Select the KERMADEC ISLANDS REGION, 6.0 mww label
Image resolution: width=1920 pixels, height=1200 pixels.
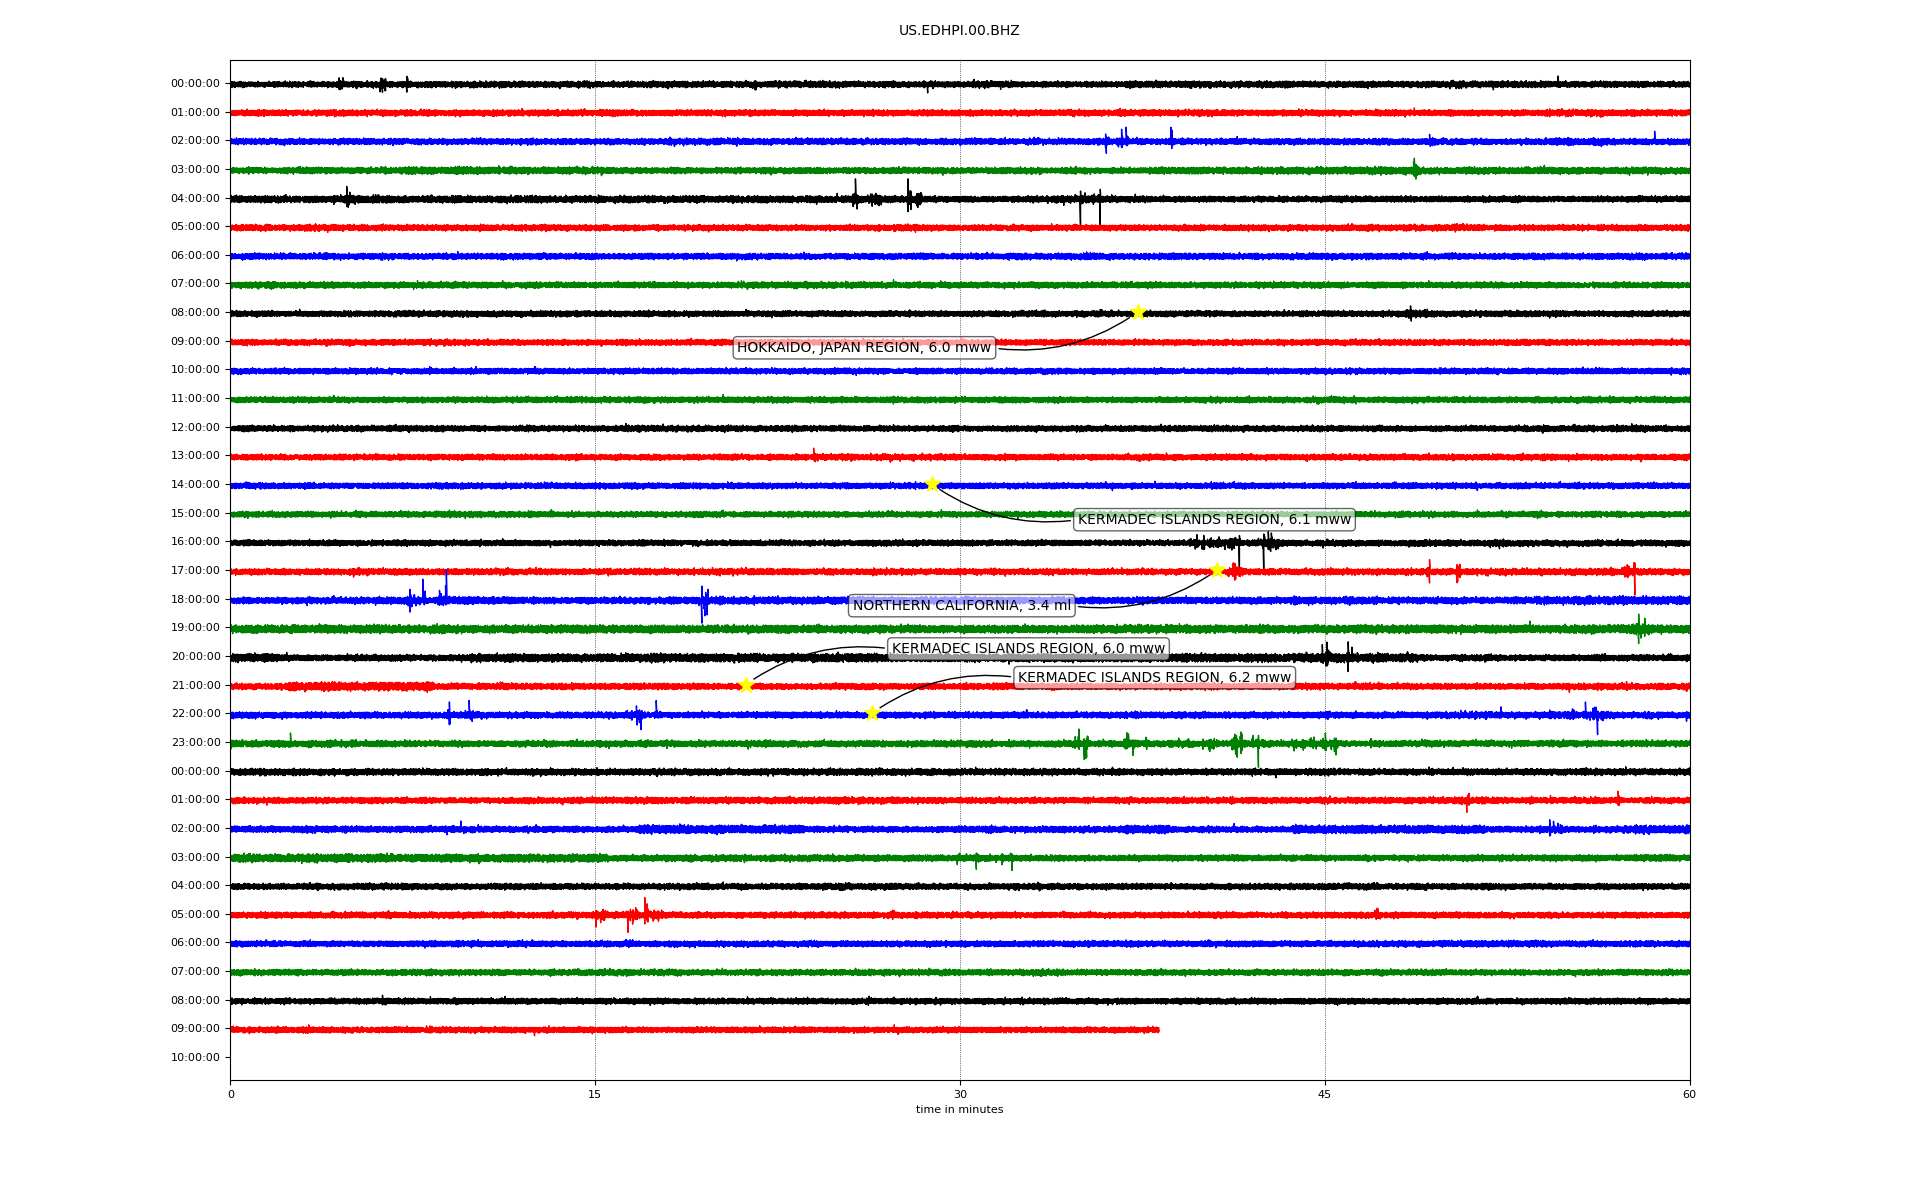coord(1028,649)
